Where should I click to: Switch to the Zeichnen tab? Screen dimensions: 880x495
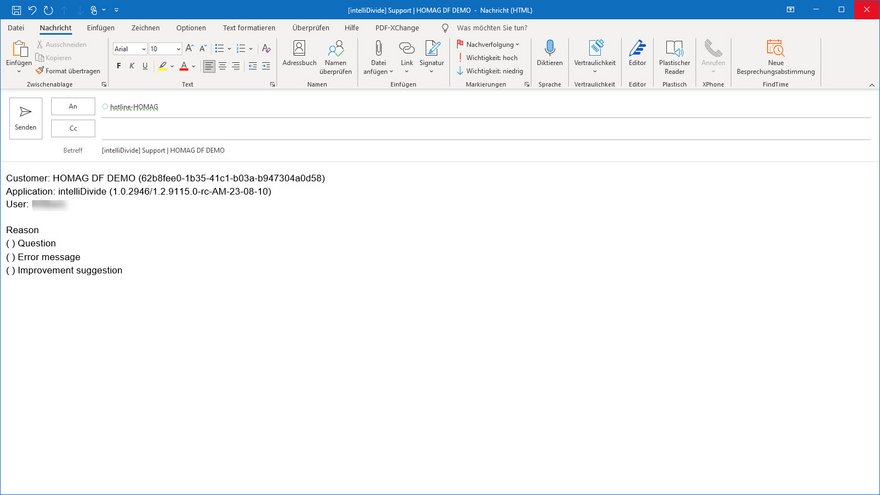click(145, 28)
